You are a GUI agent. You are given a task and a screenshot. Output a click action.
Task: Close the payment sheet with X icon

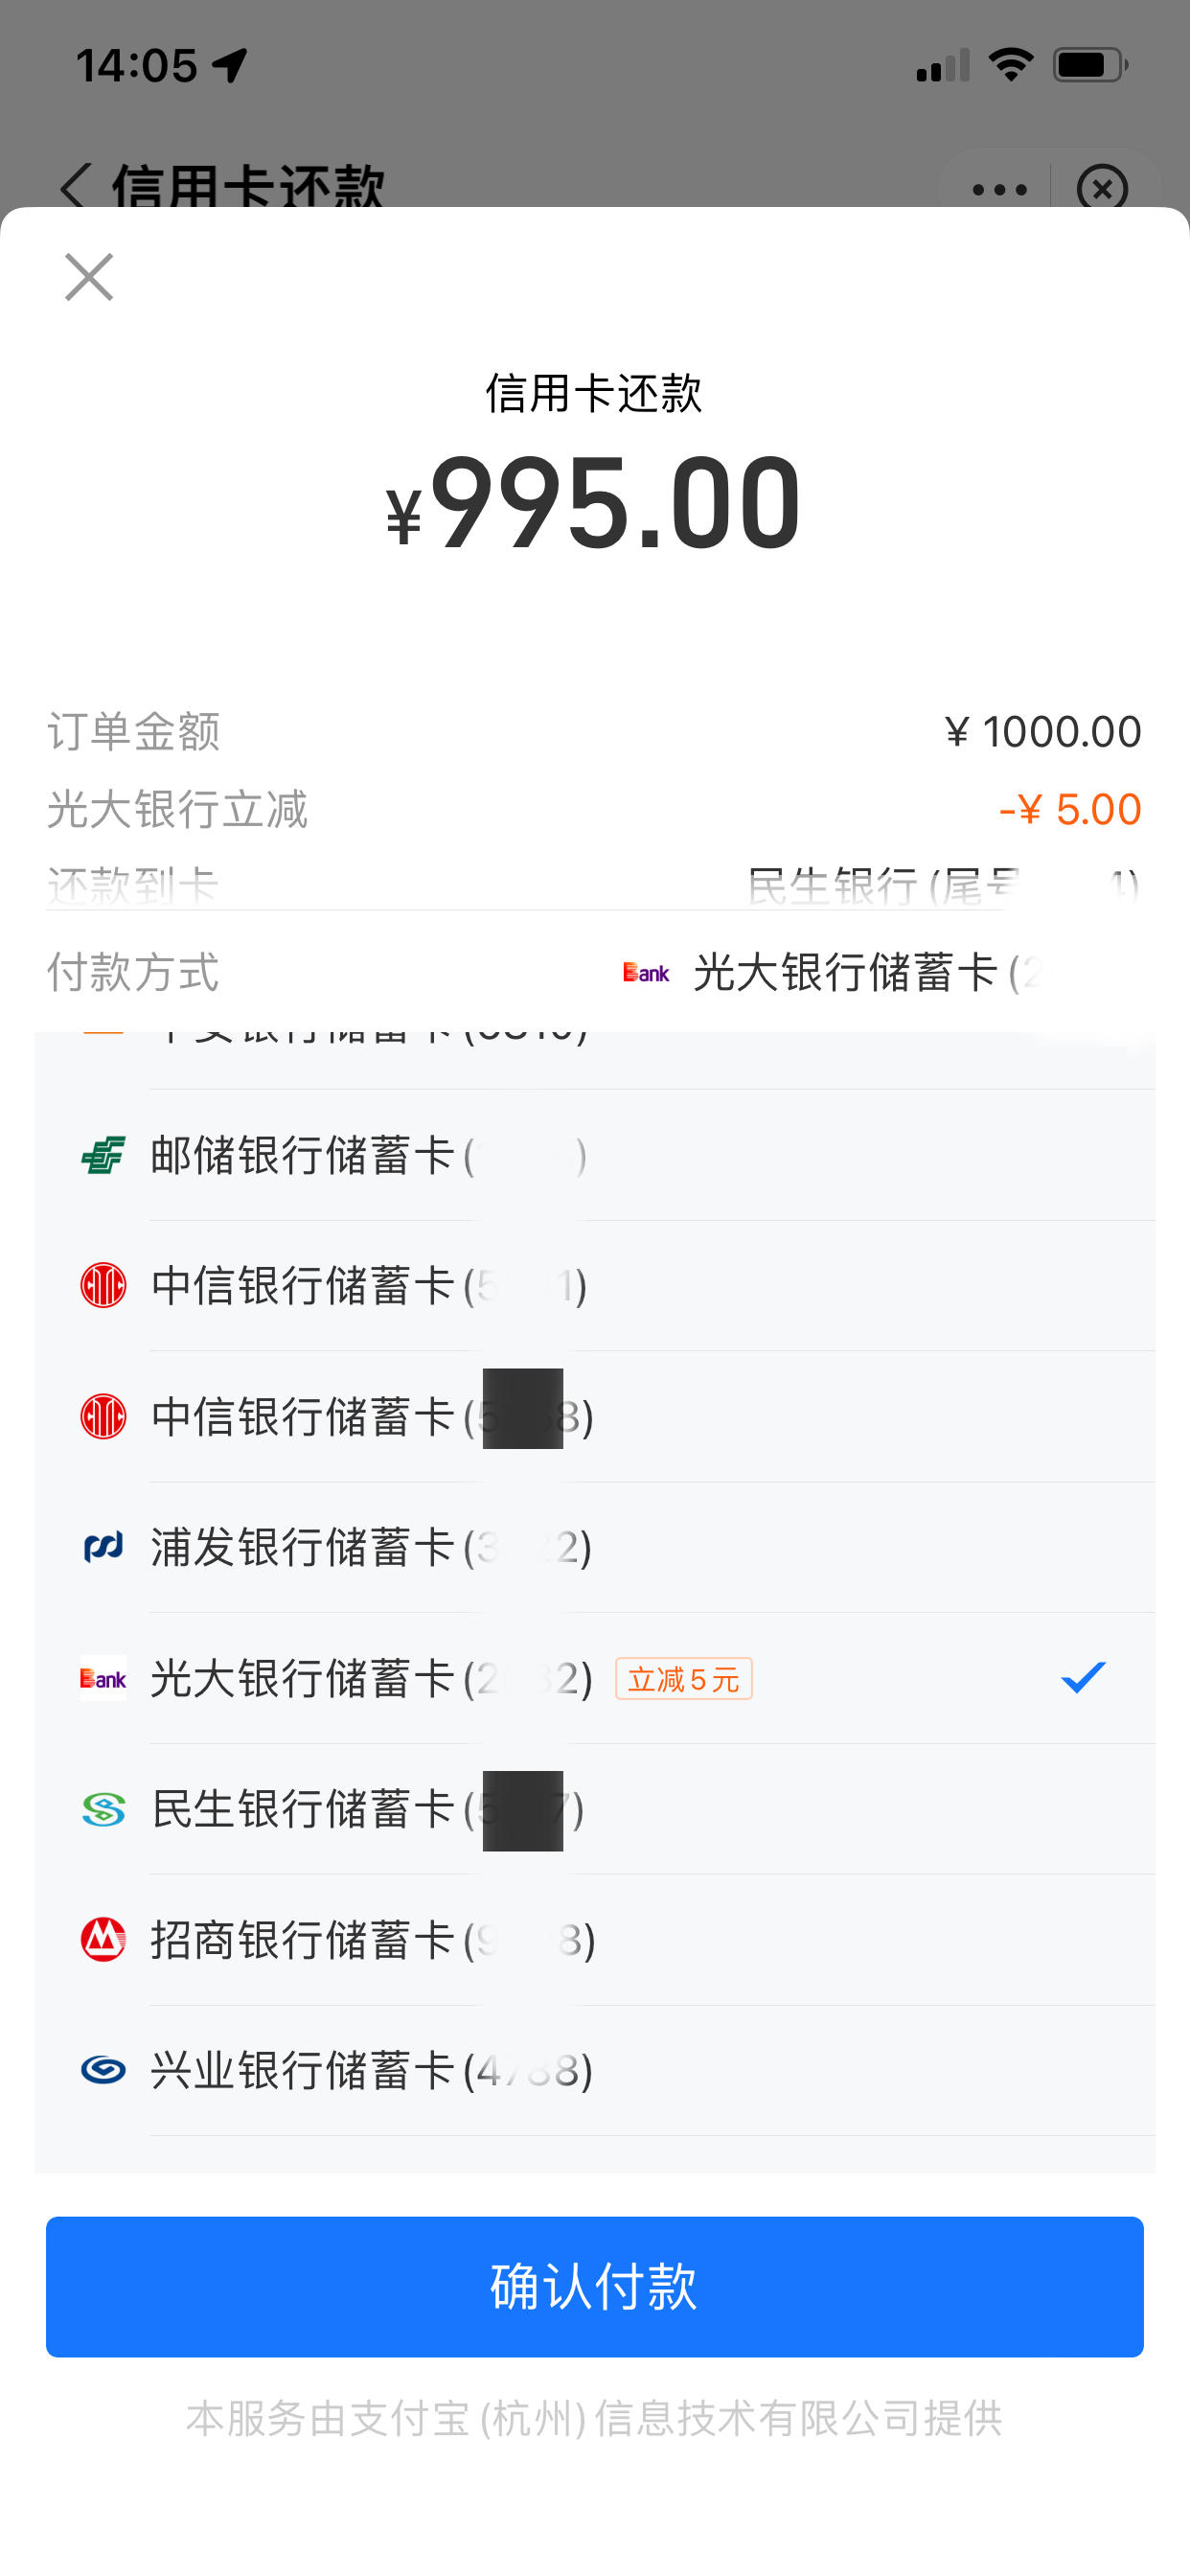click(x=89, y=277)
